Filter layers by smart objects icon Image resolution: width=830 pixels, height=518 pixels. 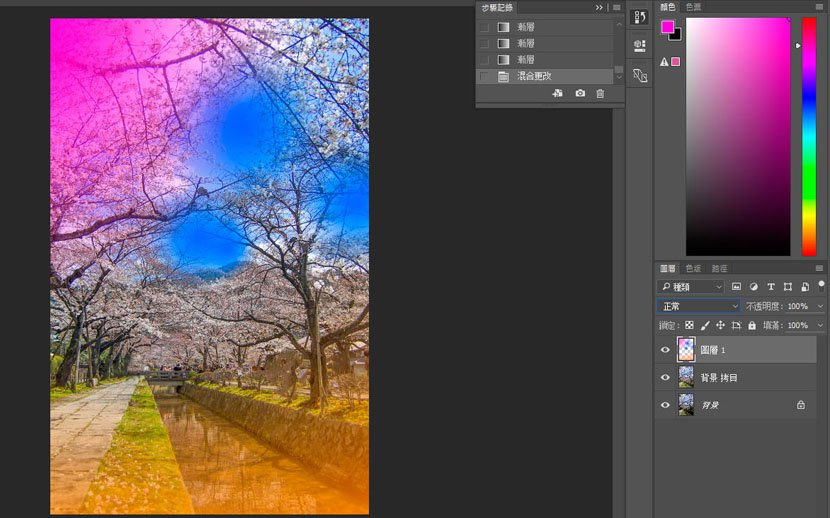pyautogui.click(x=805, y=287)
